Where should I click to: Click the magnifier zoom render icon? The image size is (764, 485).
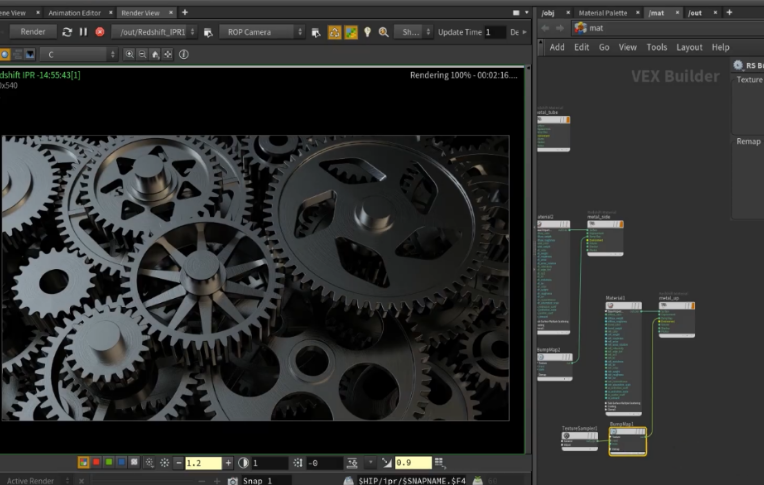383,32
